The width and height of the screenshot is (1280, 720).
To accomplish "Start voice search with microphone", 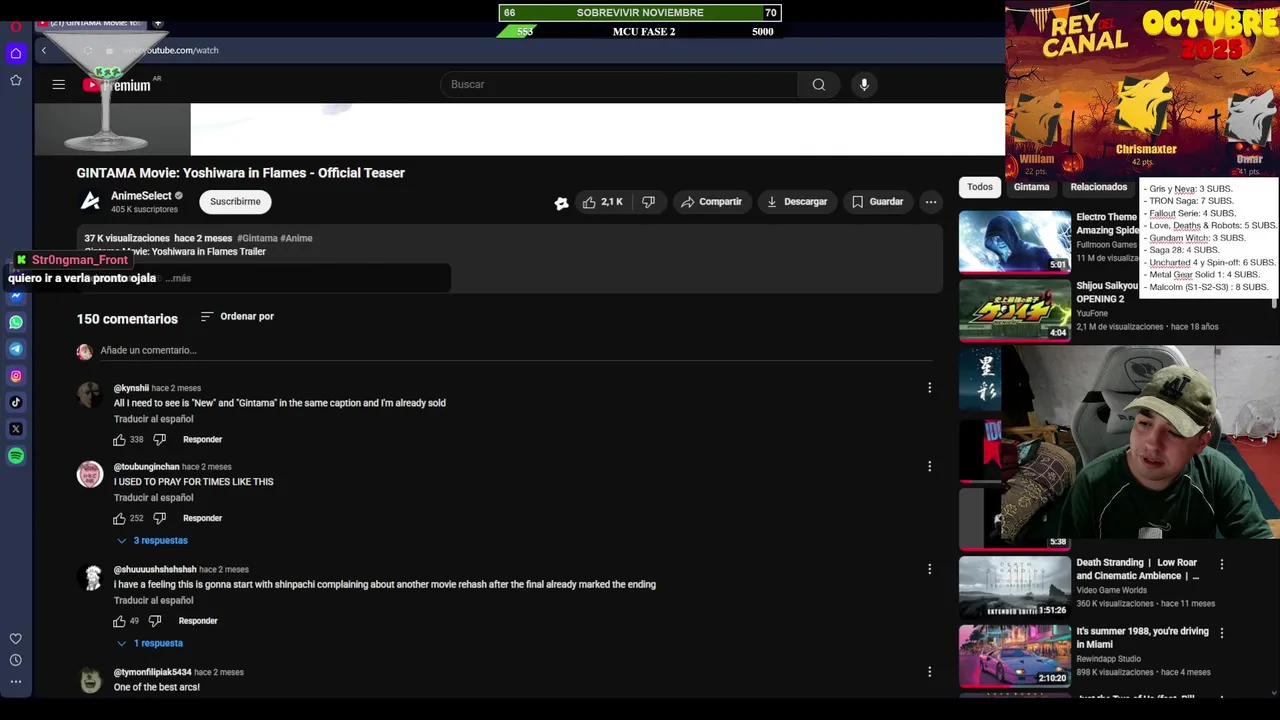I will (x=864, y=85).
